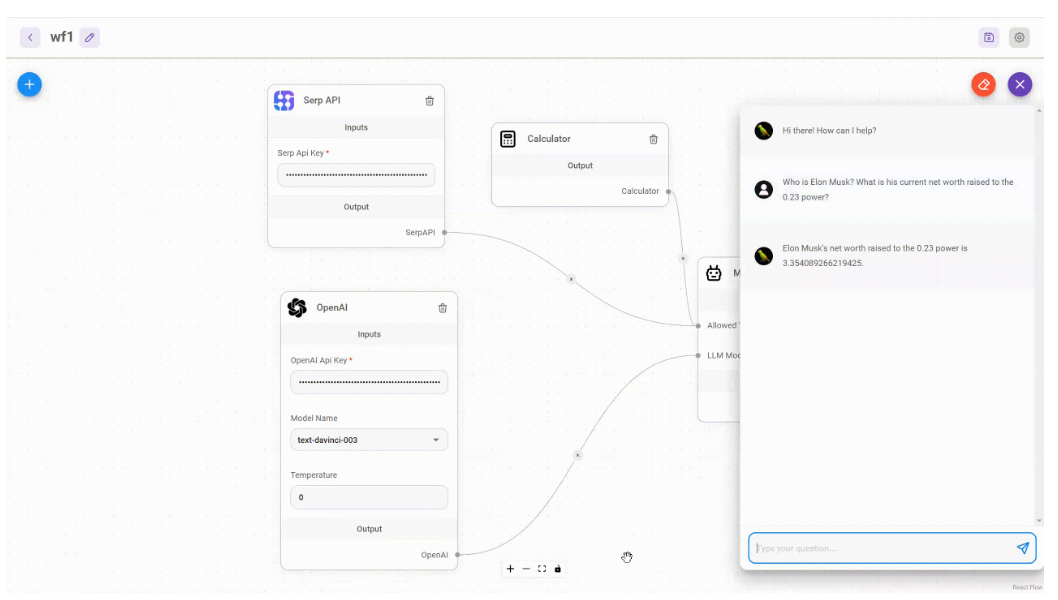Fit view of the workflow canvas
1058x600 pixels.
pyautogui.click(x=542, y=569)
